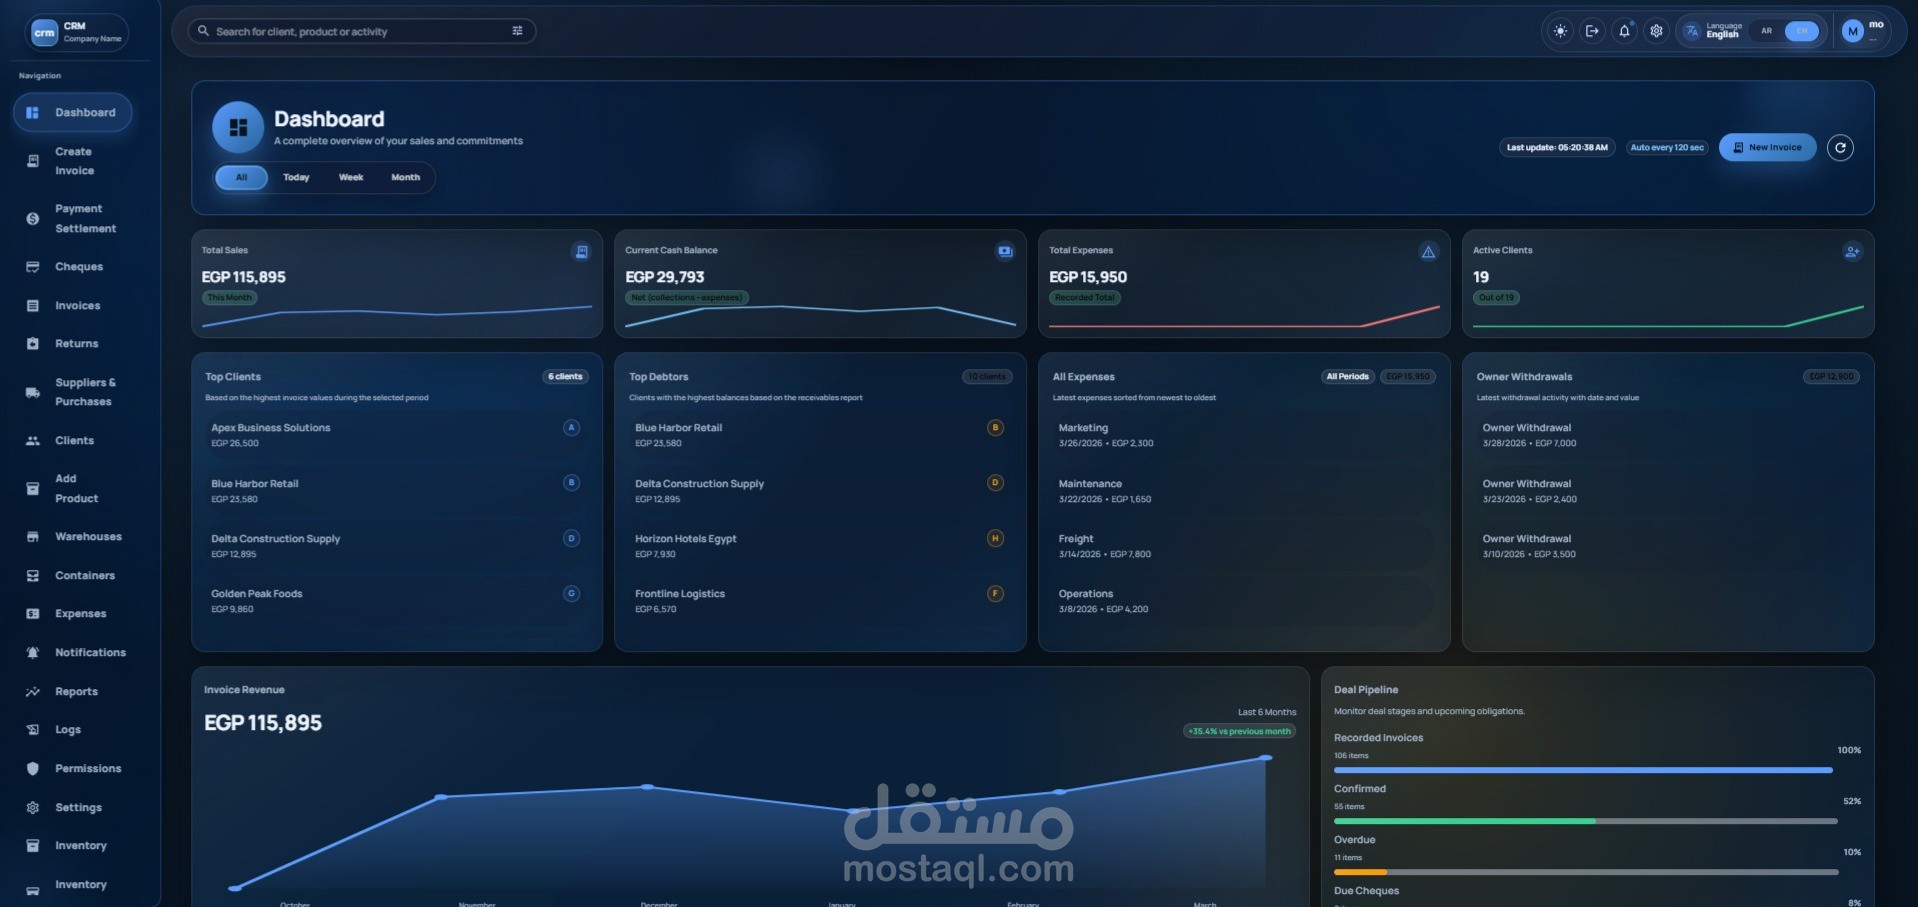Click the A badge for Apex Business Solutions

click(571, 428)
